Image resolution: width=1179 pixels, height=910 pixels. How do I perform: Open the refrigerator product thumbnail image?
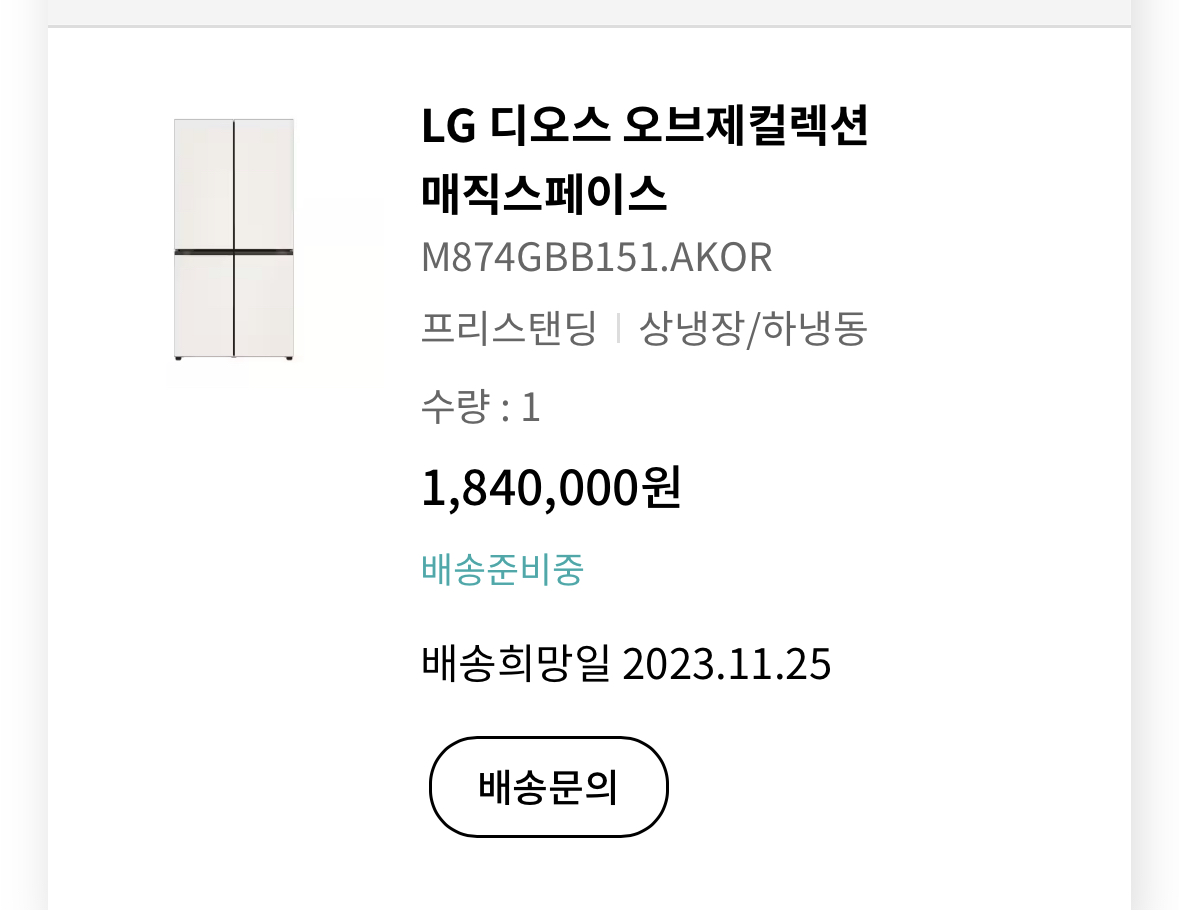click(234, 239)
